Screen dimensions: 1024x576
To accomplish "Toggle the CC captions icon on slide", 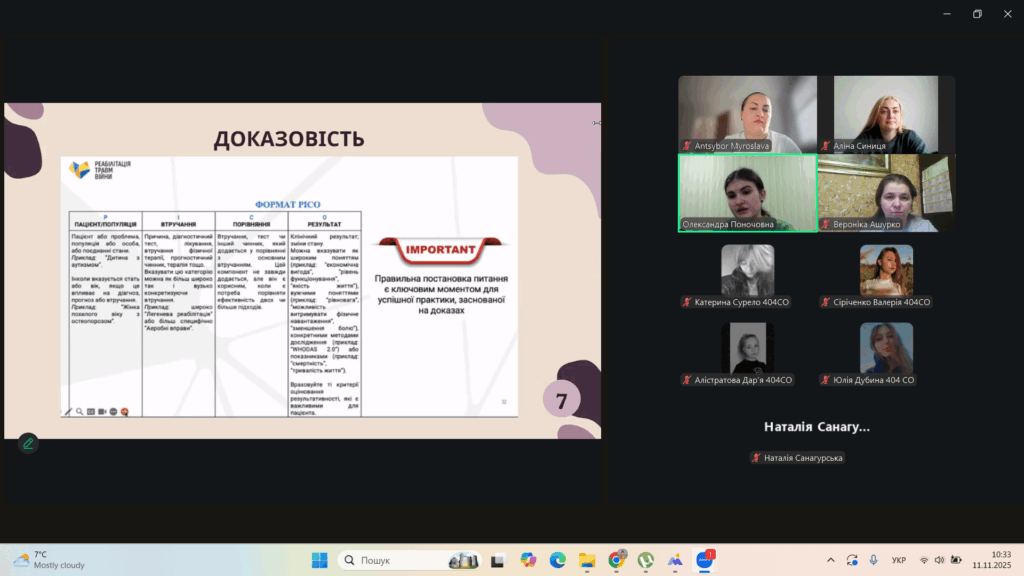I will click(91, 411).
